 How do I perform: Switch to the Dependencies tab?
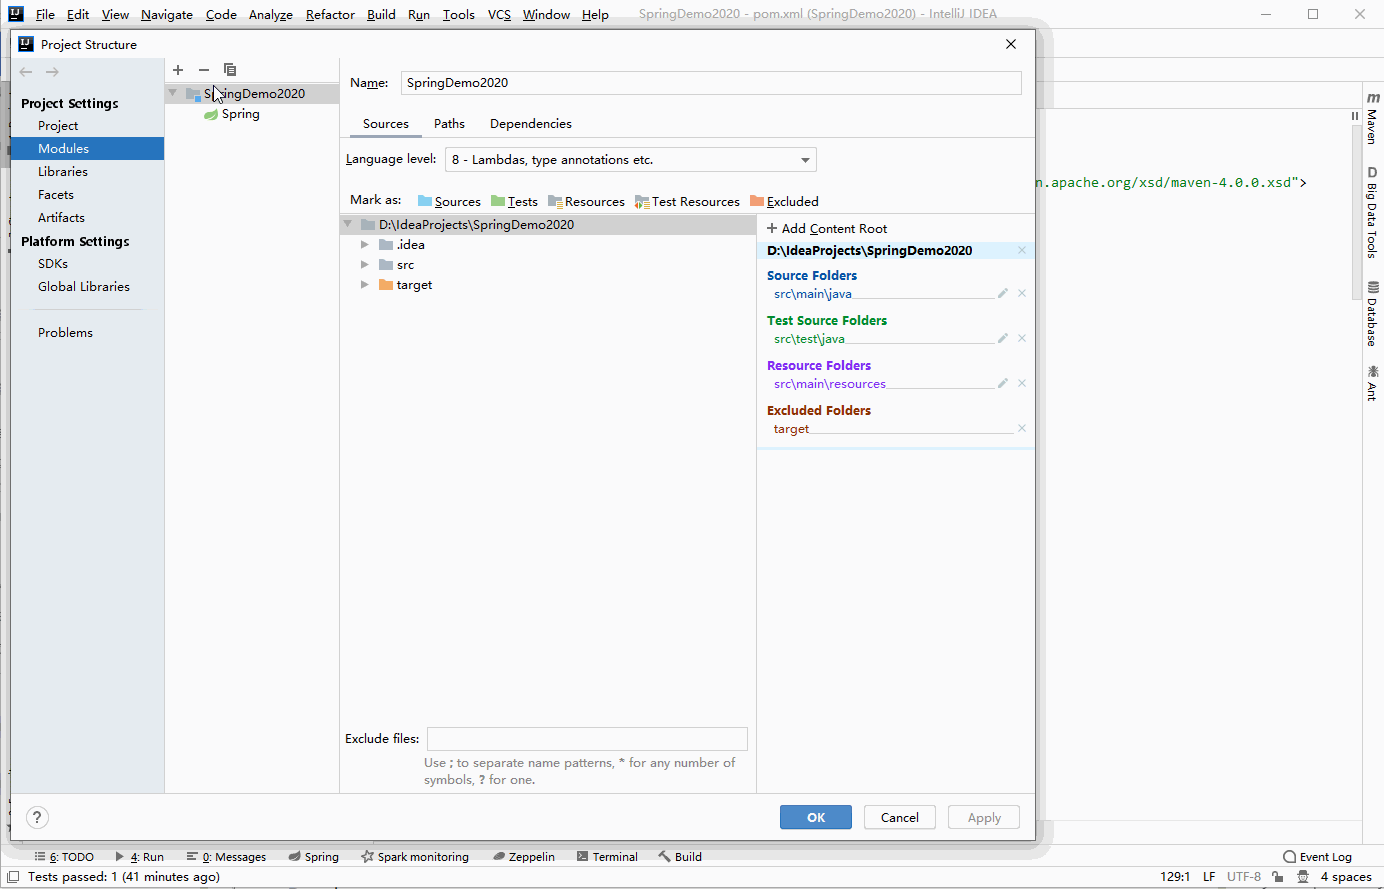tap(531, 124)
